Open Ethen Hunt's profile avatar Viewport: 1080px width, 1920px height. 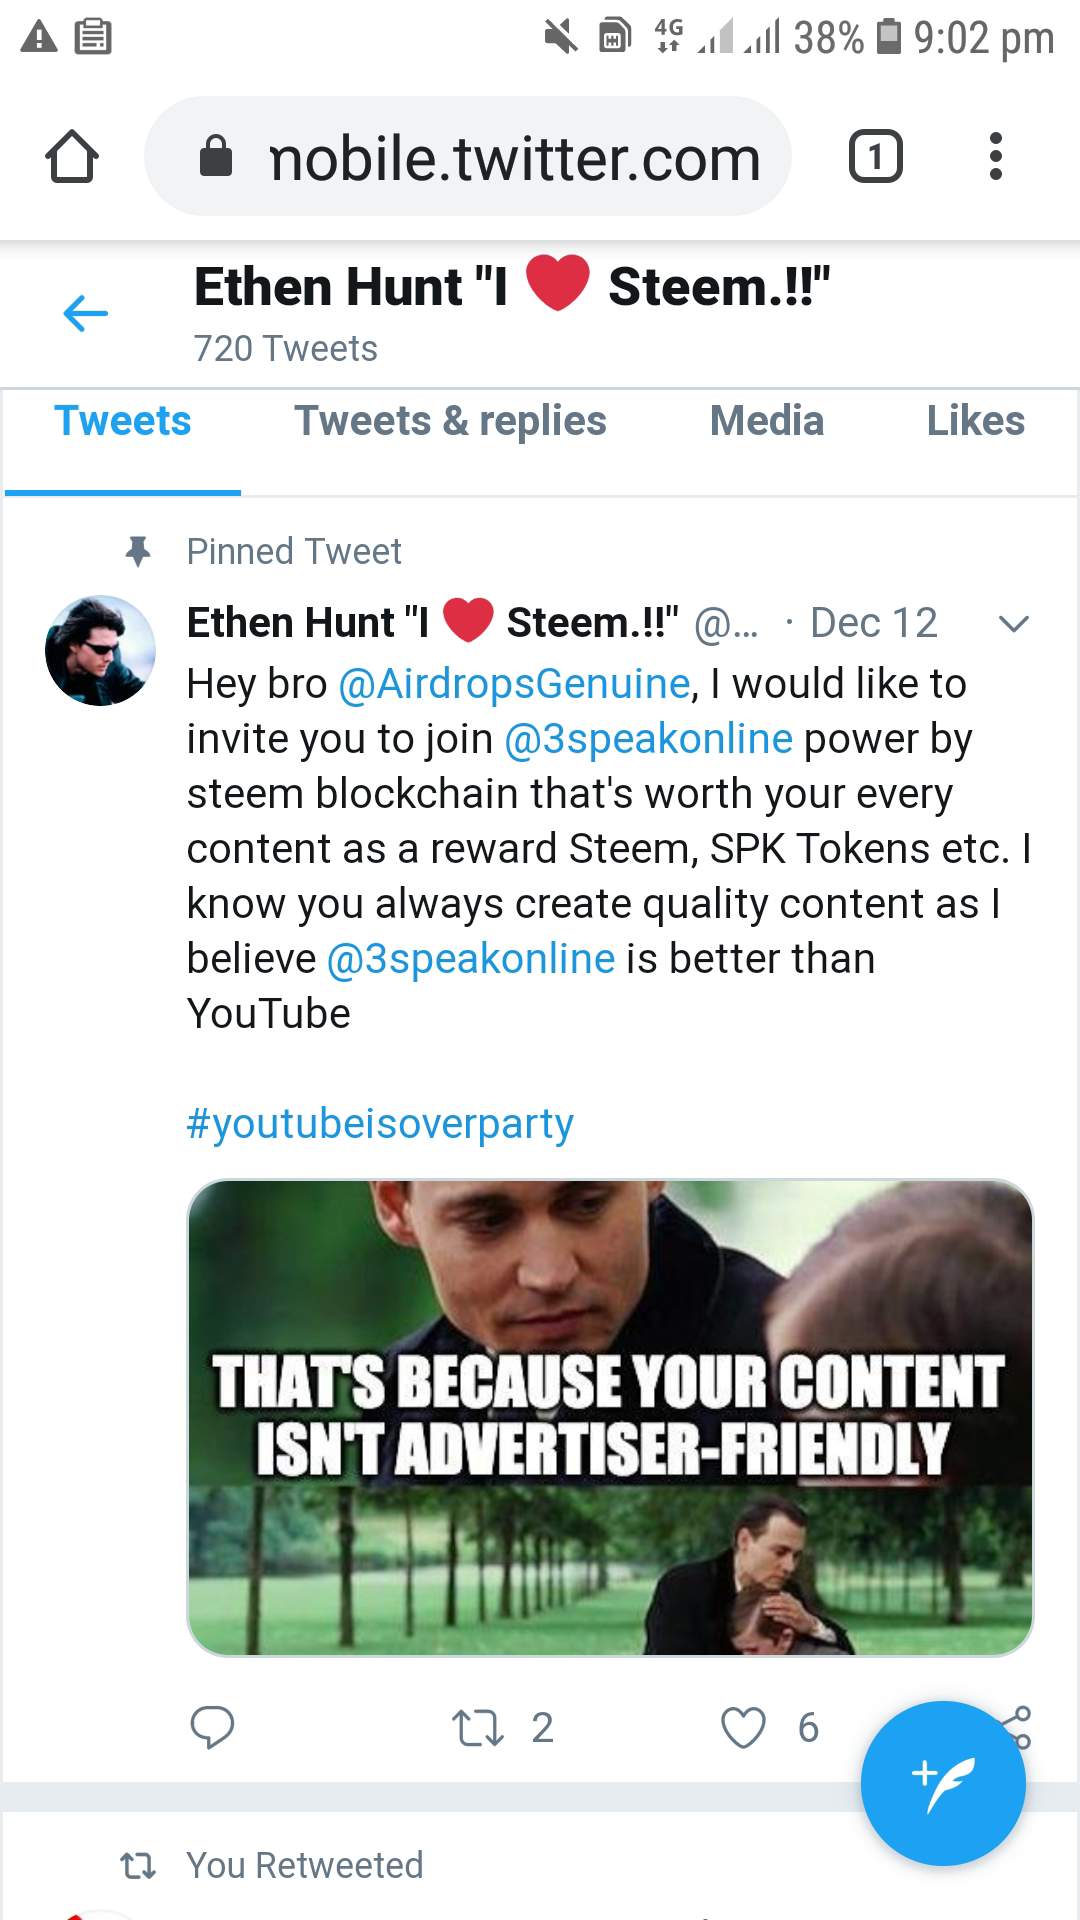pyautogui.click(x=100, y=651)
